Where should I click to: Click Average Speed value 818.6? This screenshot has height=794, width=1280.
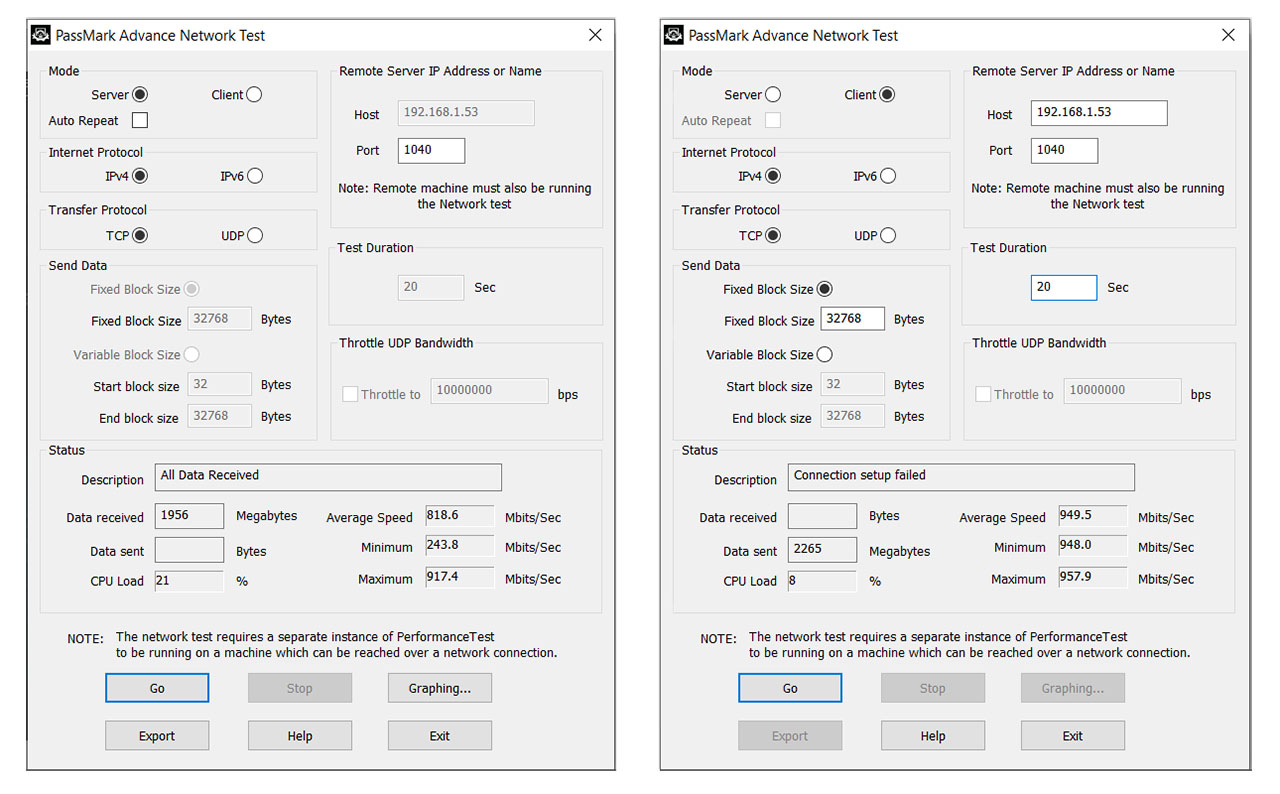(x=460, y=516)
